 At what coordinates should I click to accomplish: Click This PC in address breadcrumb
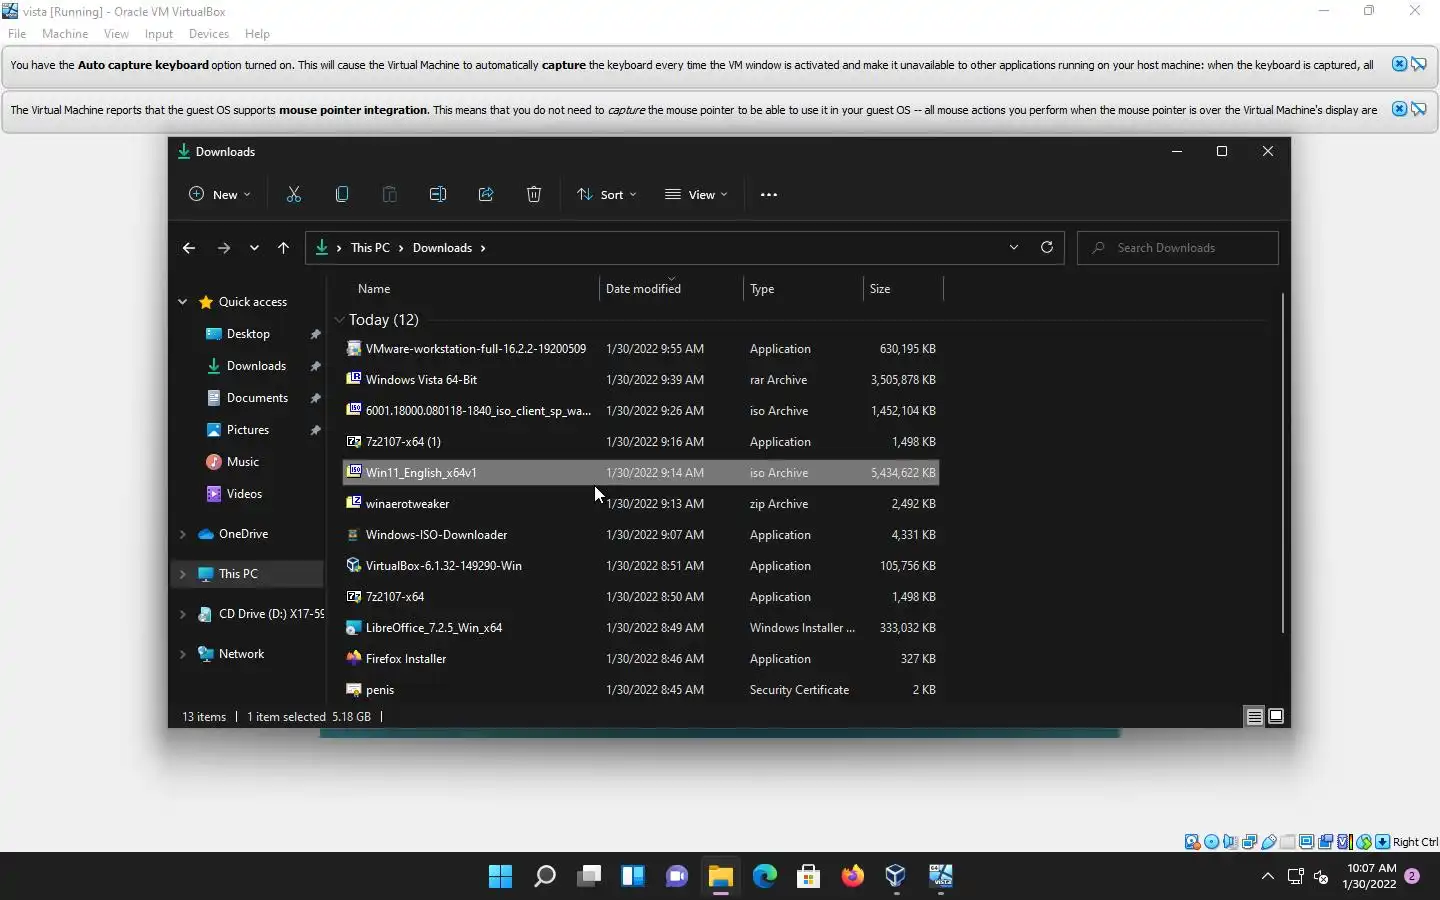click(x=370, y=248)
